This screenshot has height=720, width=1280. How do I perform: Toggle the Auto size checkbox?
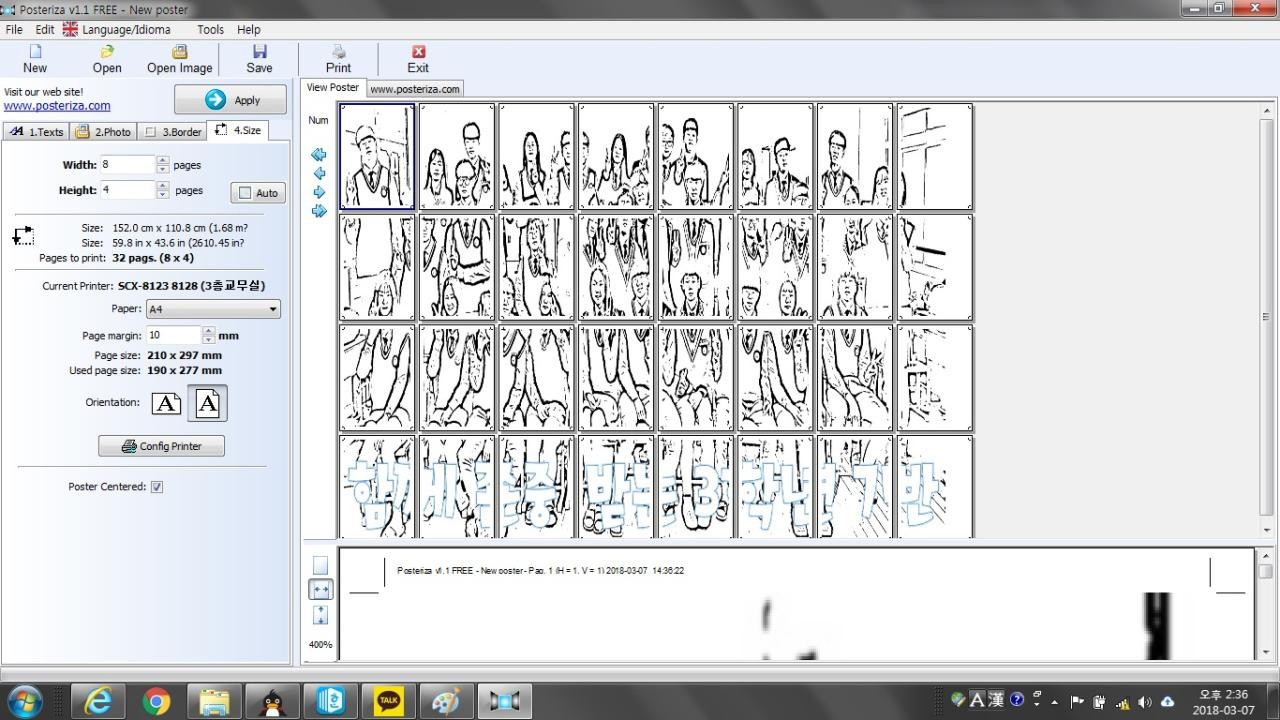(x=246, y=193)
